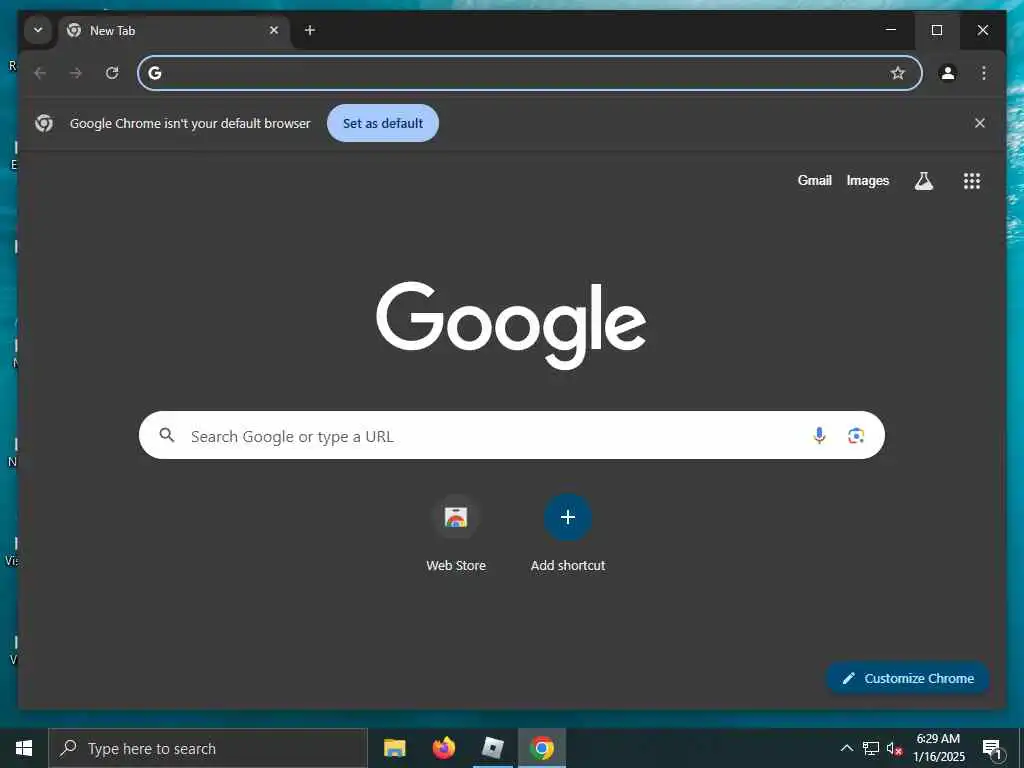Focus the Chrome address bar

pos(530,73)
